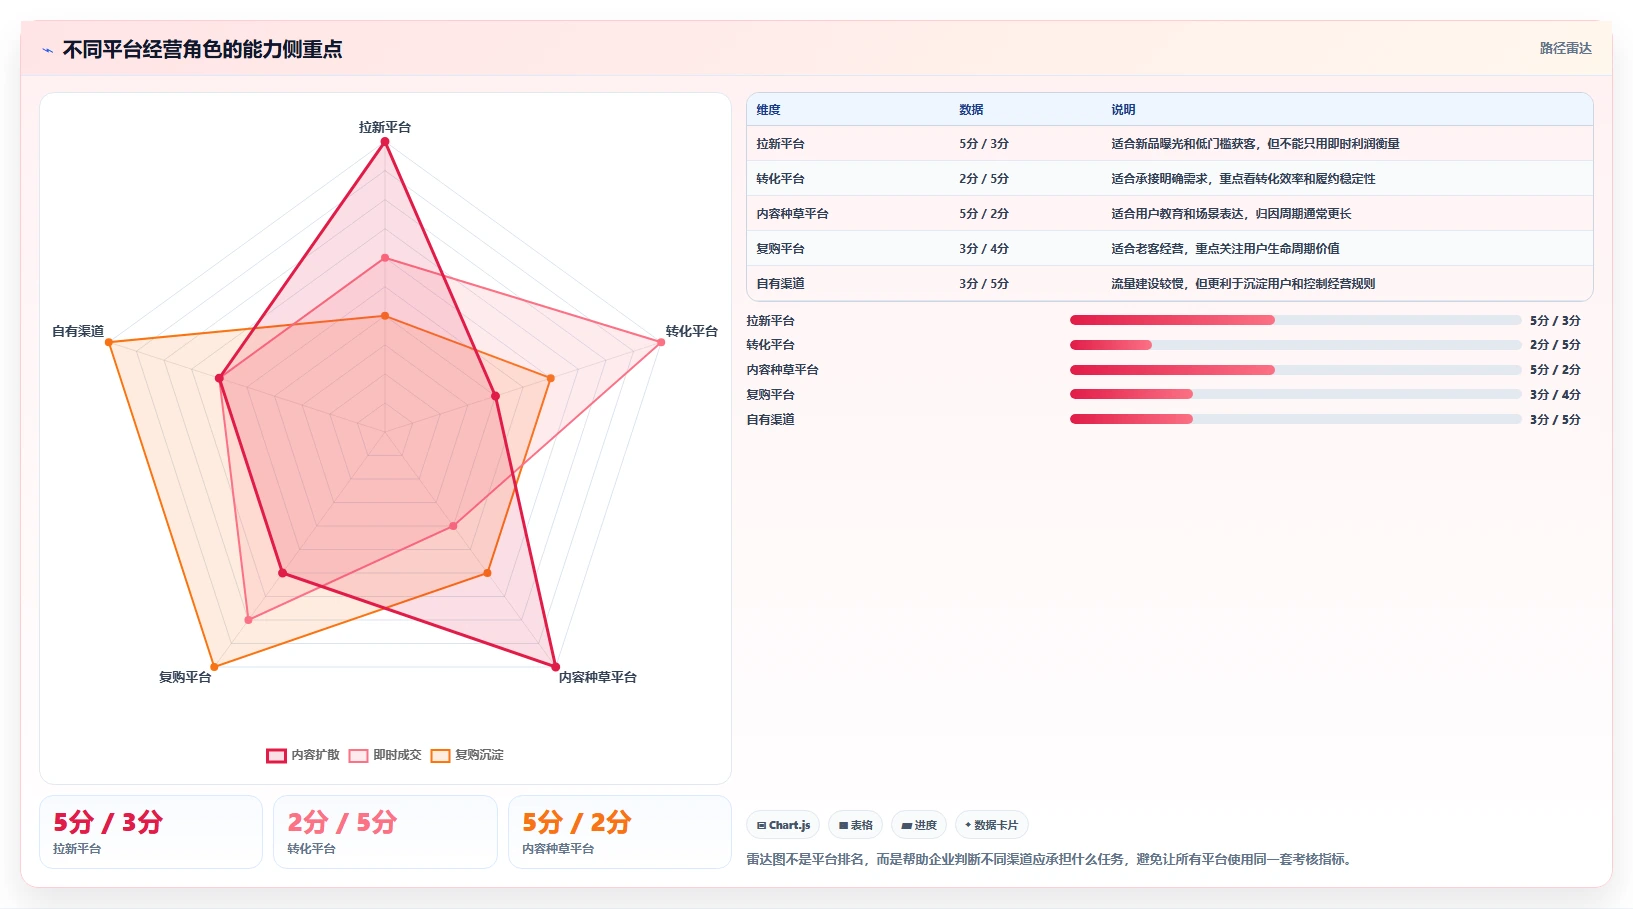Image resolution: width=1633 pixels, height=909 pixels.
Task: Click the 数据卡片 tag
Action: [x=991, y=825]
